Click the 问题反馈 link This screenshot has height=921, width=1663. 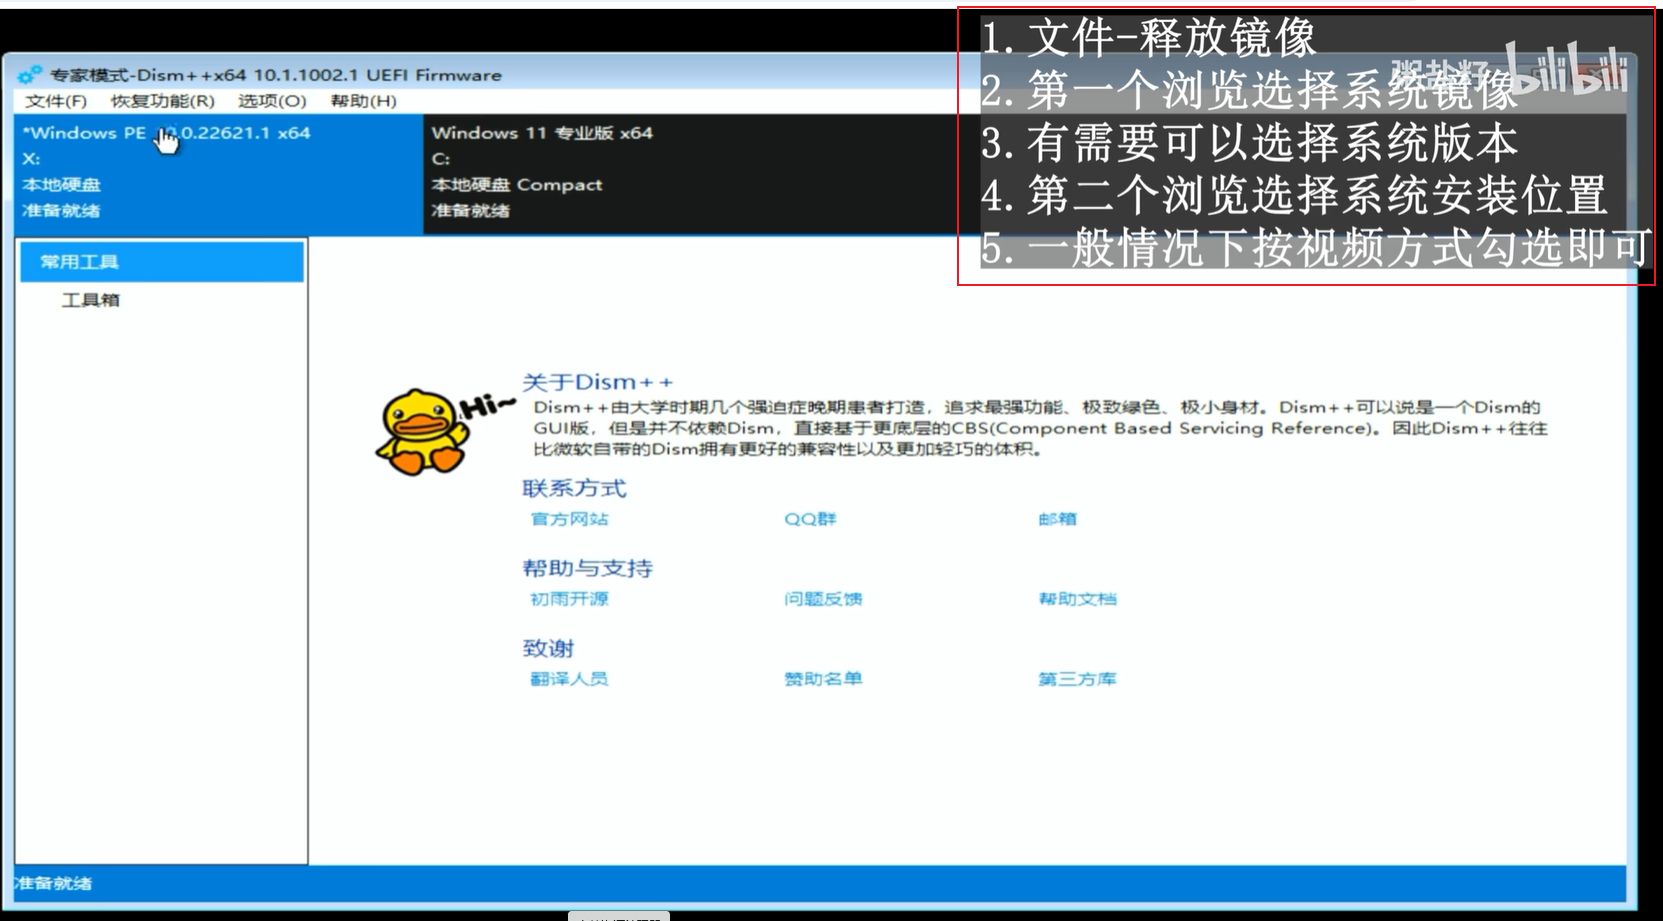click(823, 599)
